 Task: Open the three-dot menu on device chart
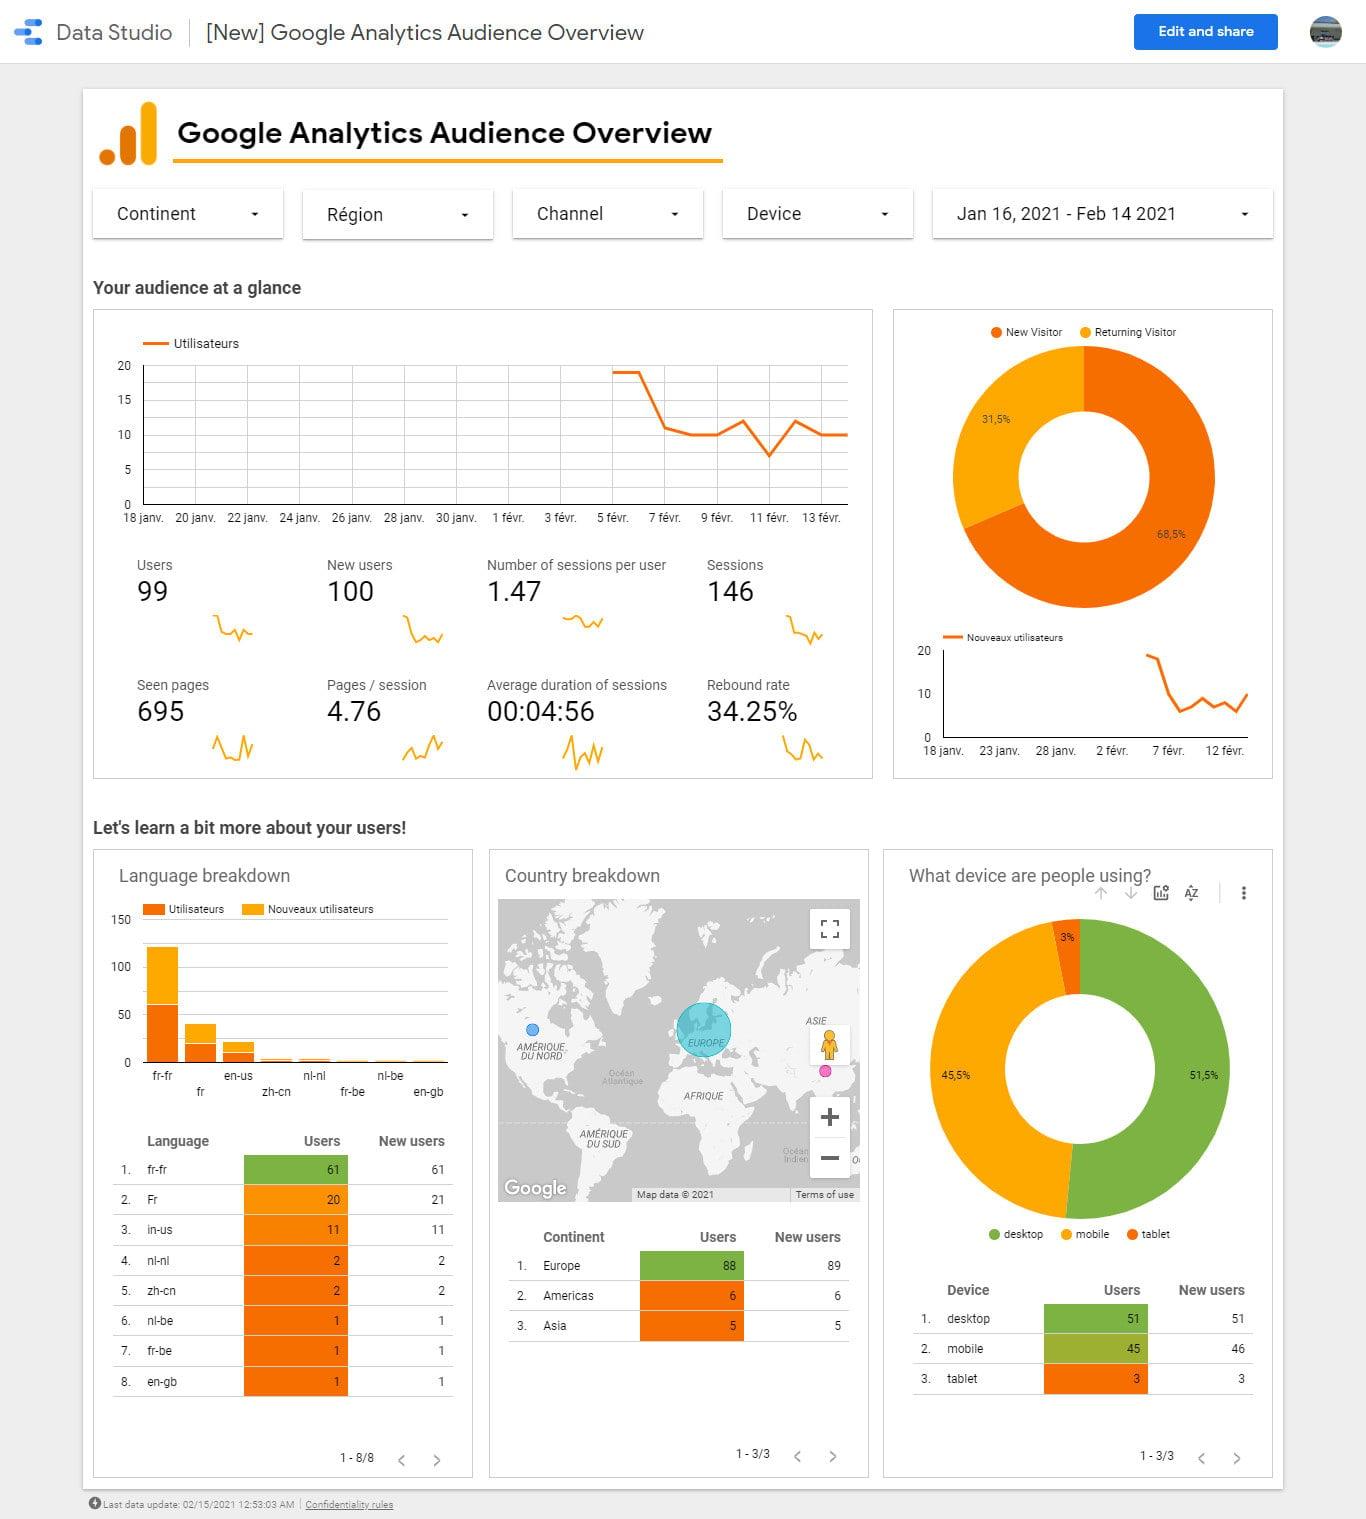pos(1244,892)
